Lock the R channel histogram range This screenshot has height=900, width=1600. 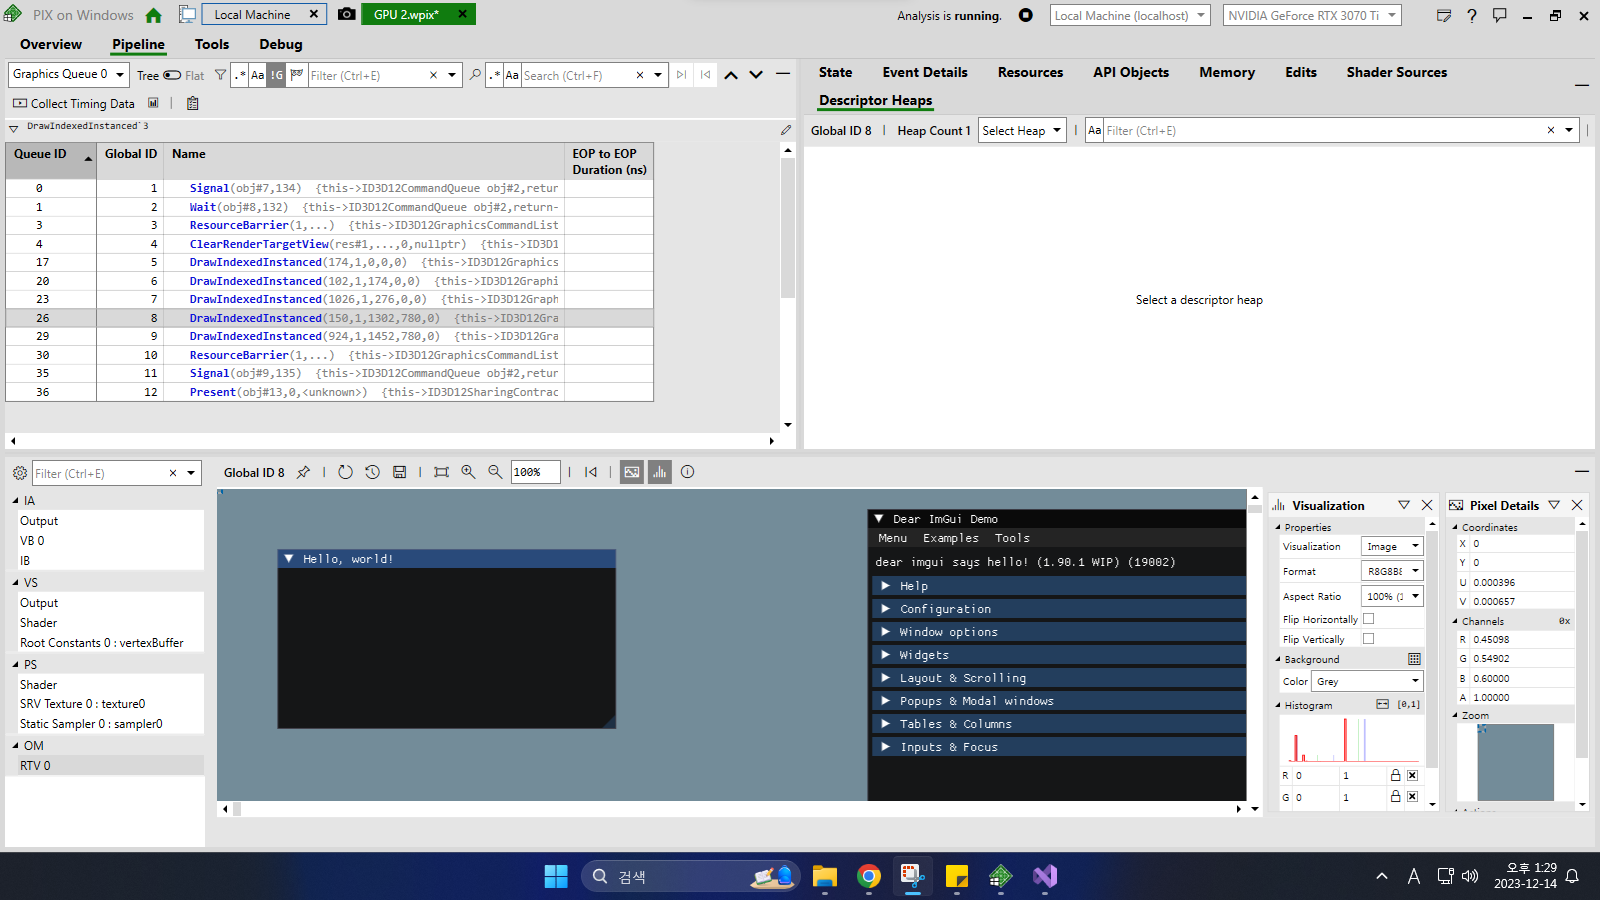[1395, 775]
